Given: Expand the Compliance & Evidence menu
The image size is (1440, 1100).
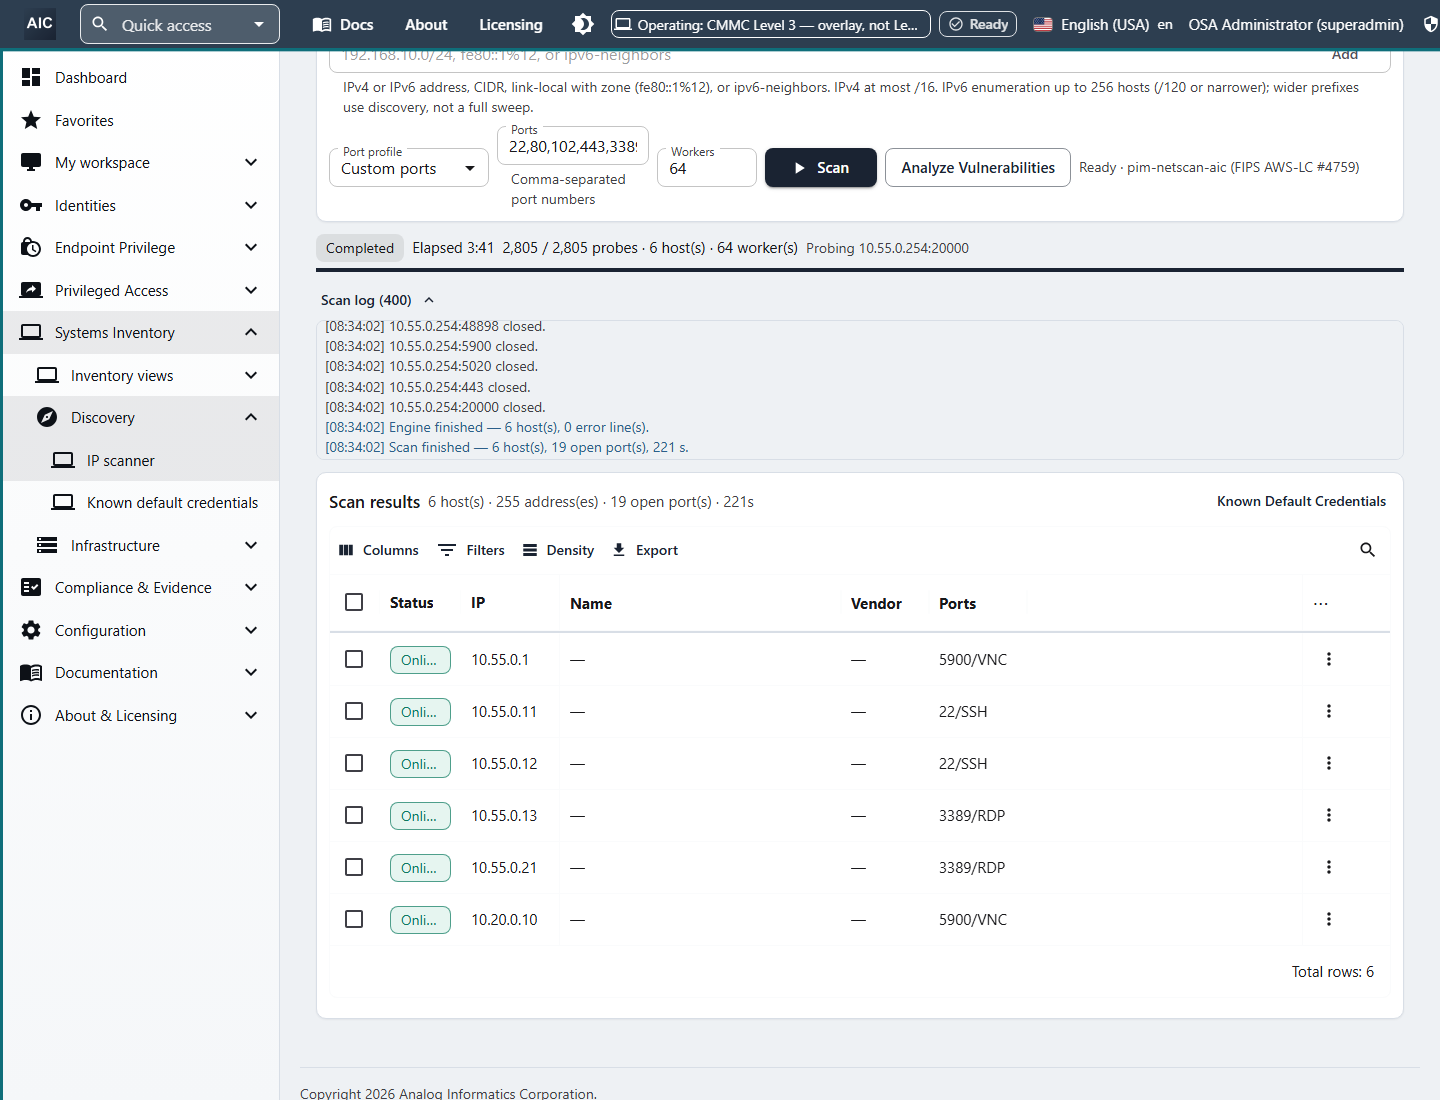Looking at the screenshot, I should tap(141, 587).
